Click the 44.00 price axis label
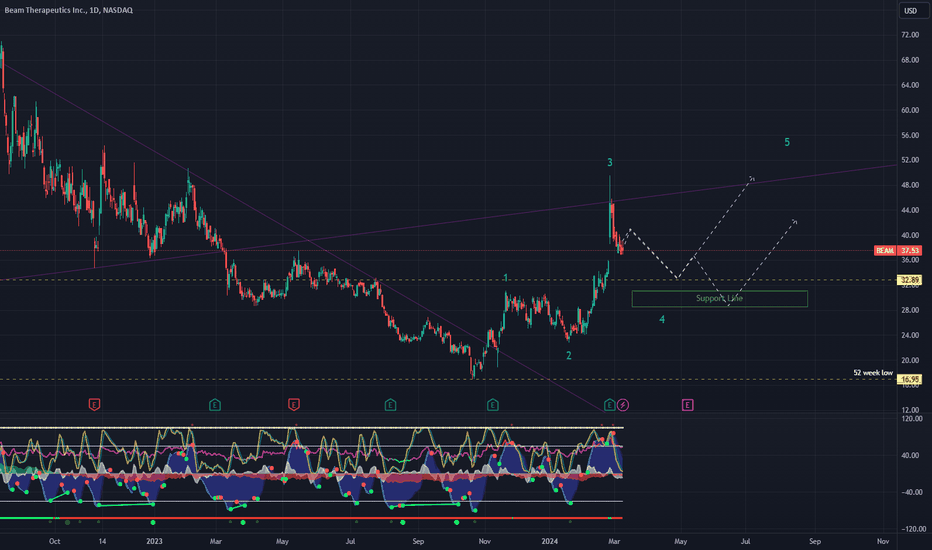 pos(910,210)
